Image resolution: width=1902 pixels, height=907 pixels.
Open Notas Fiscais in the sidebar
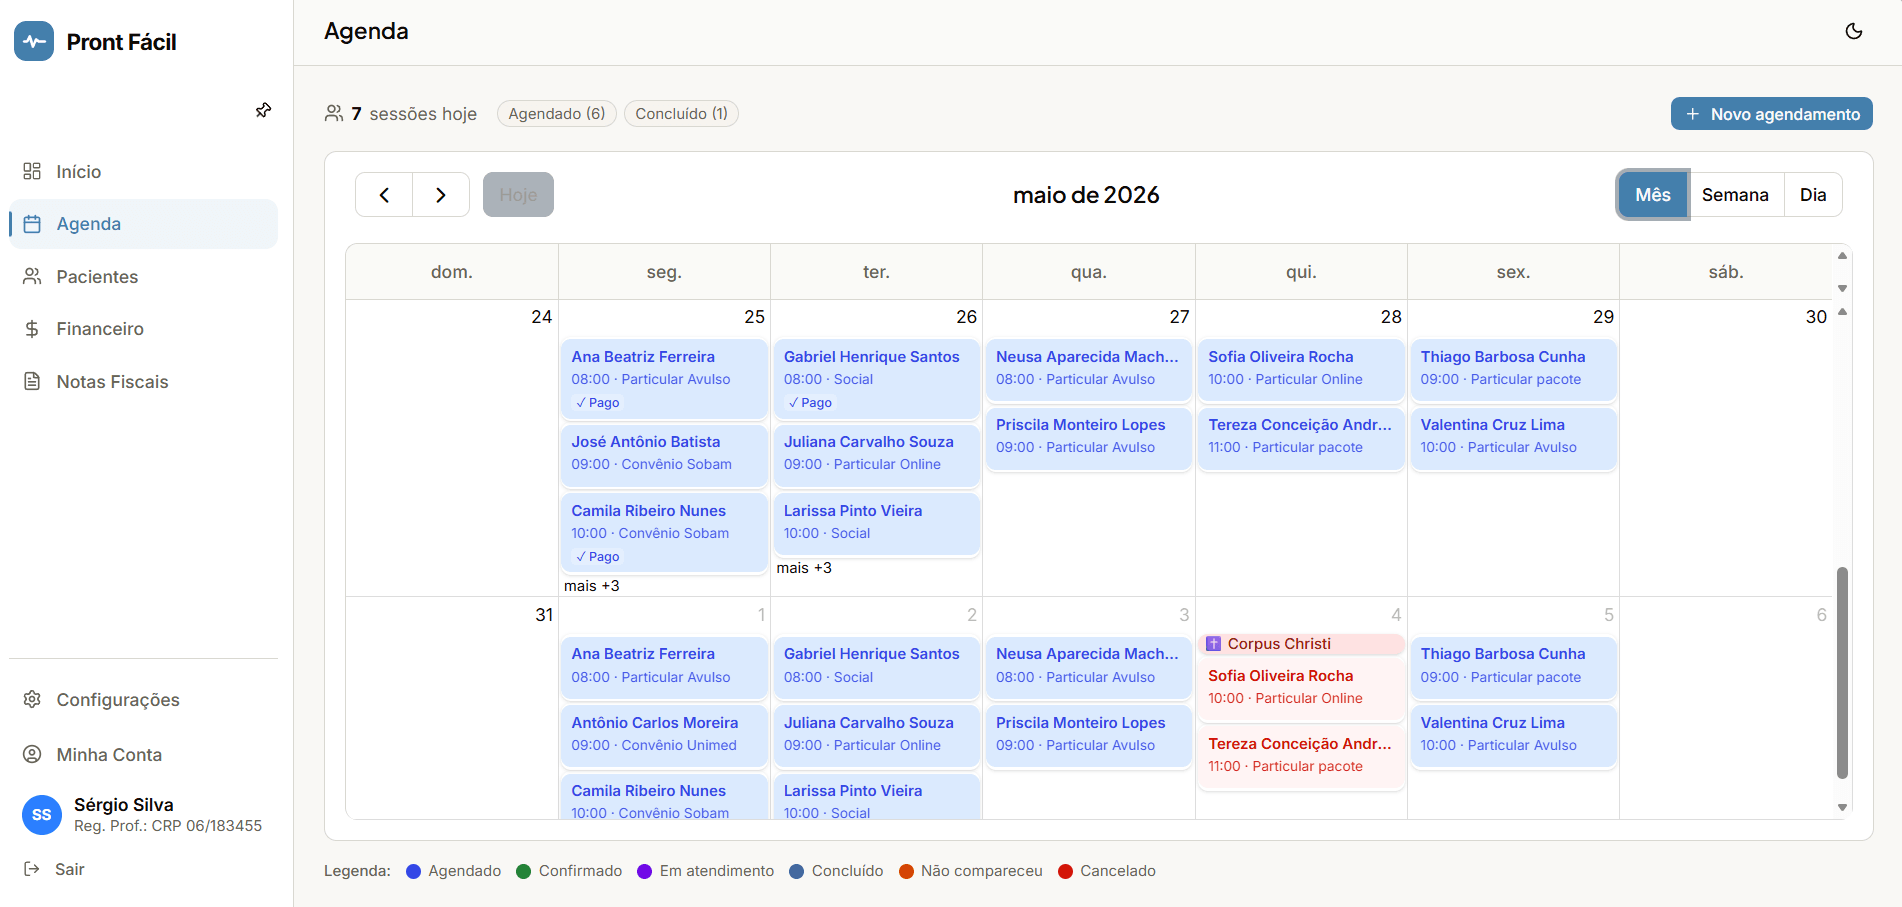(143, 382)
